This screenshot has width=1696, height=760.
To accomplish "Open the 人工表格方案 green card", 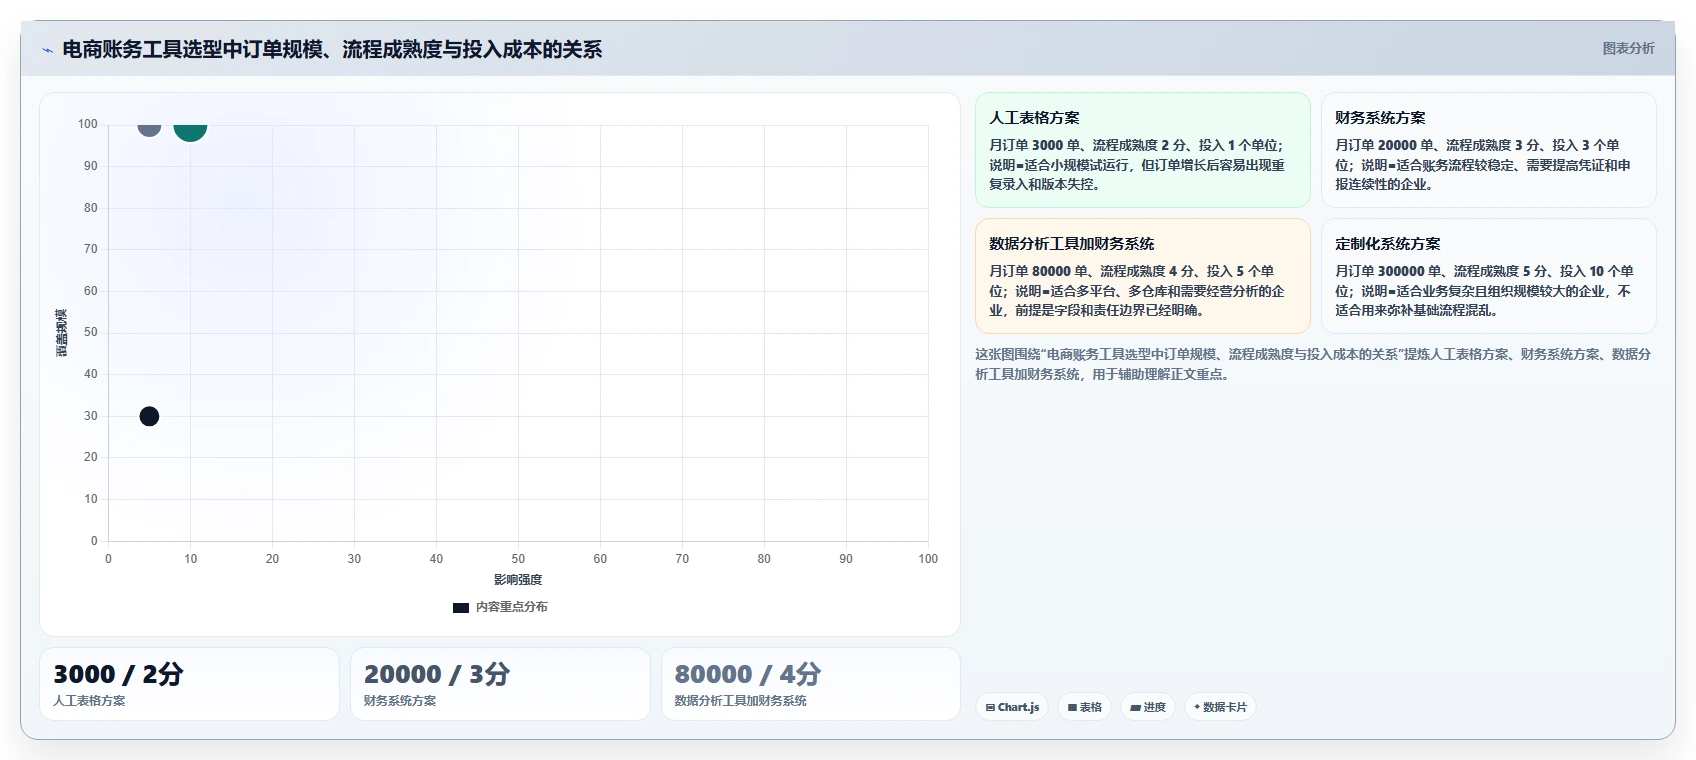I will (x=1142, y=150).
